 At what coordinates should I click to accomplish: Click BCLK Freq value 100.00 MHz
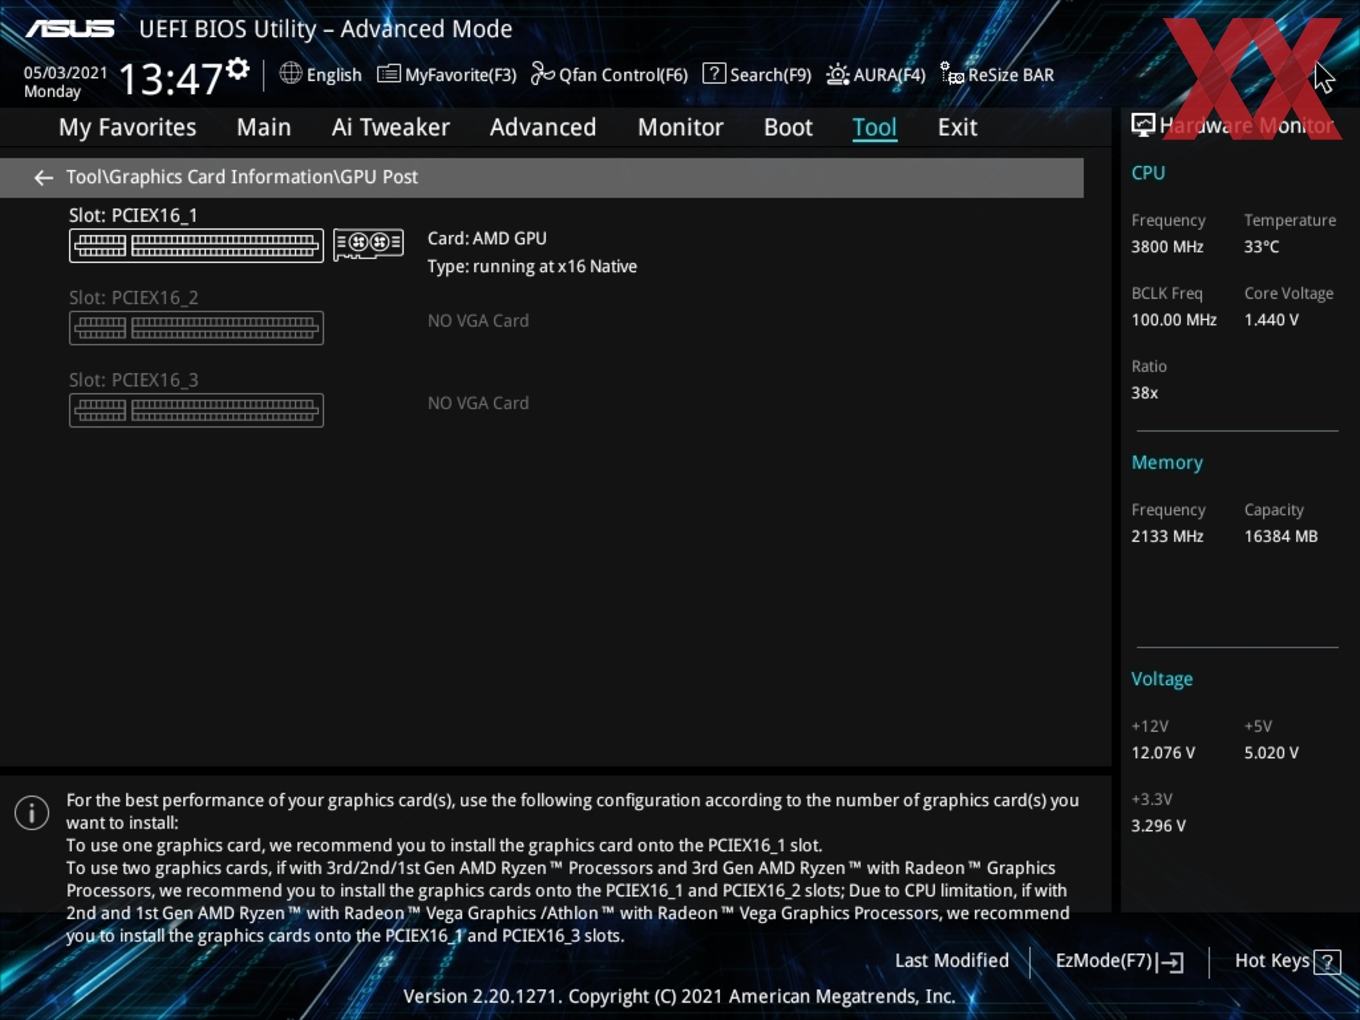pyautogui.click(x=1174, y=320)
